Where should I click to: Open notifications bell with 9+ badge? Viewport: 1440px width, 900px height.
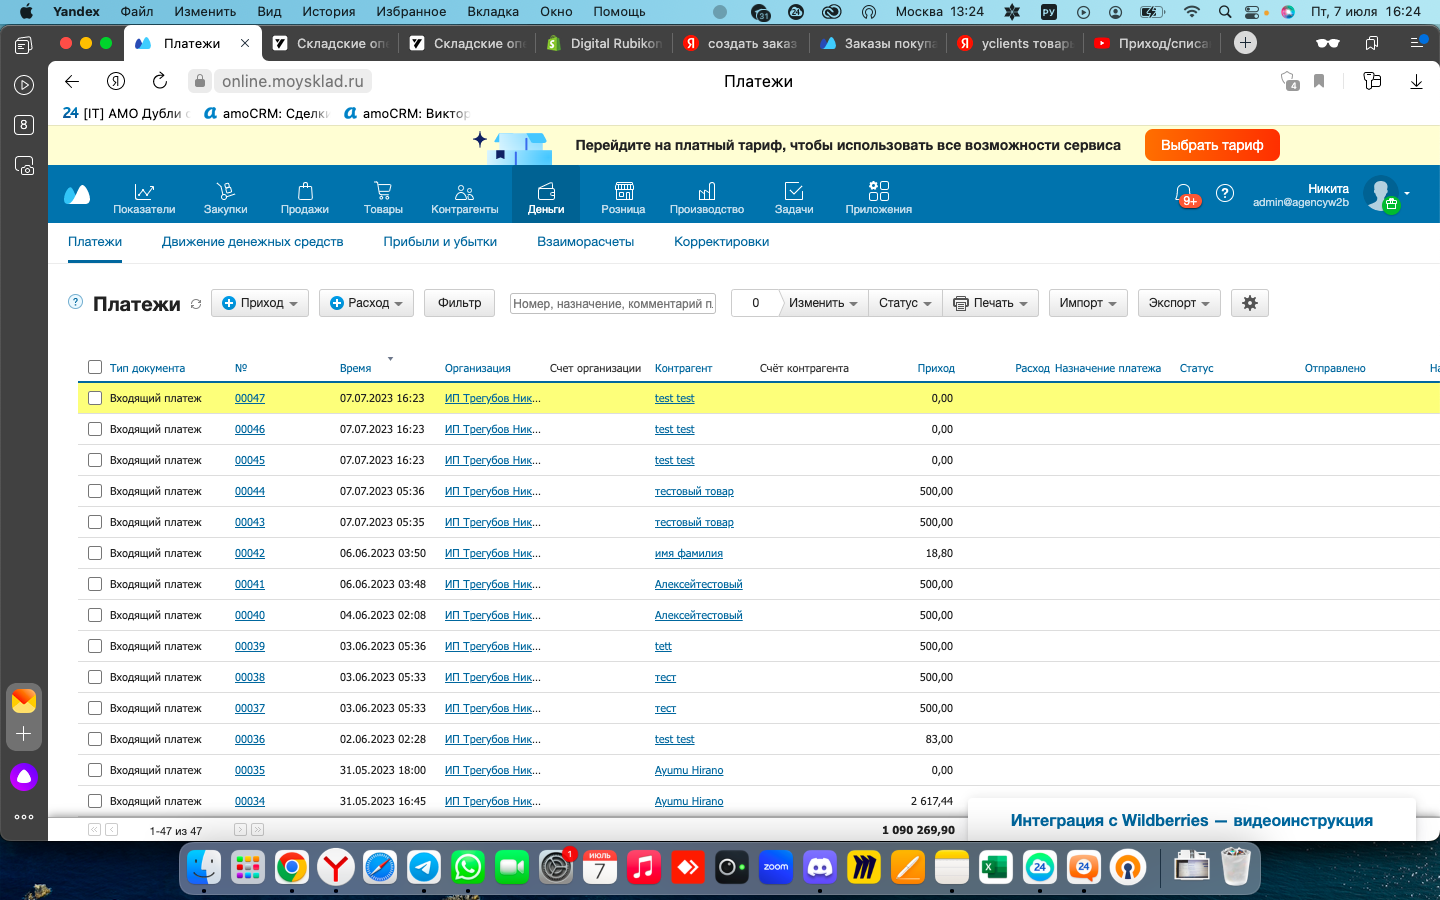click(1185, 194)
